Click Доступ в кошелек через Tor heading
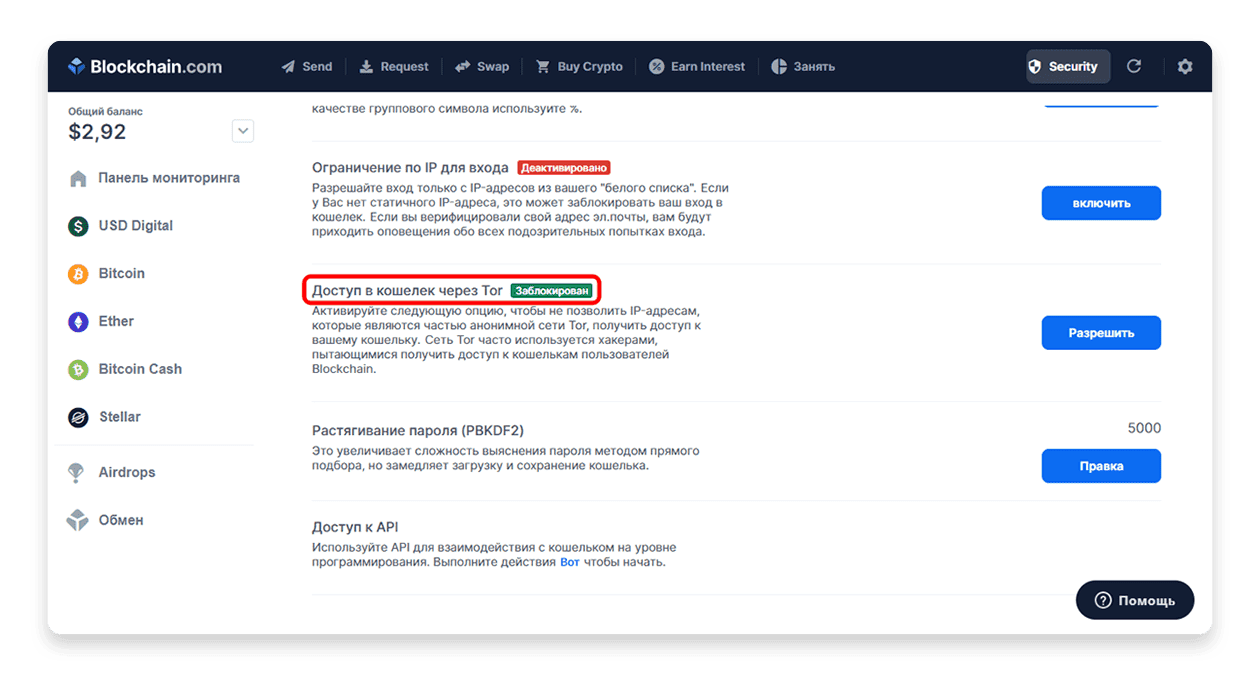1260x675 pixels. click(x=407, y=291)
